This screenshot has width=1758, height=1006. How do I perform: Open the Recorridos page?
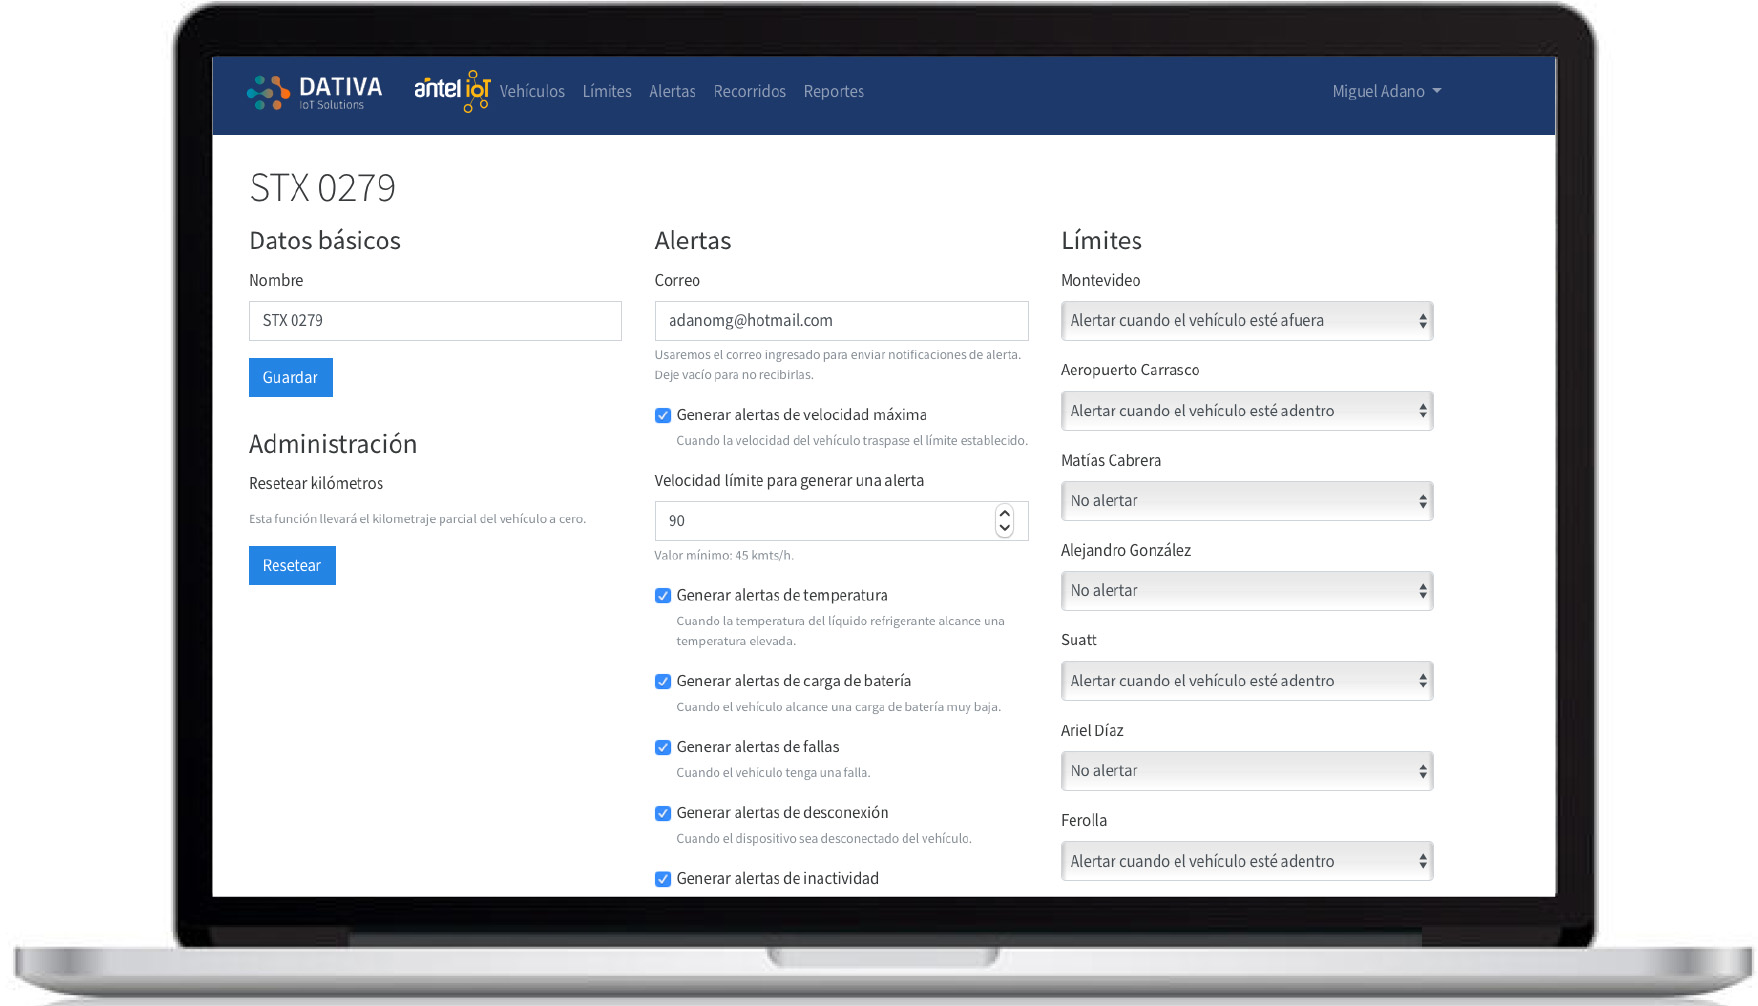coord(750,91)
